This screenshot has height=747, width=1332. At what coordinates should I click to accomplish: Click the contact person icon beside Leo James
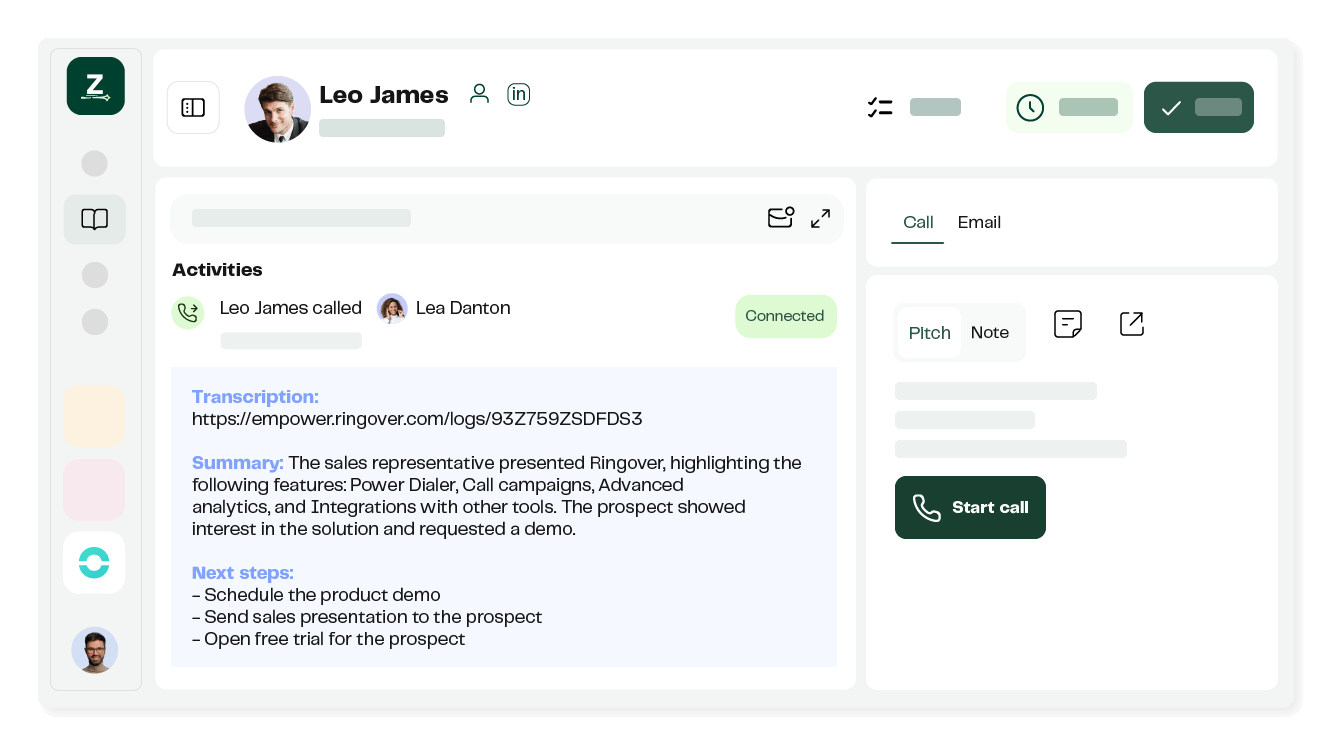479,93
